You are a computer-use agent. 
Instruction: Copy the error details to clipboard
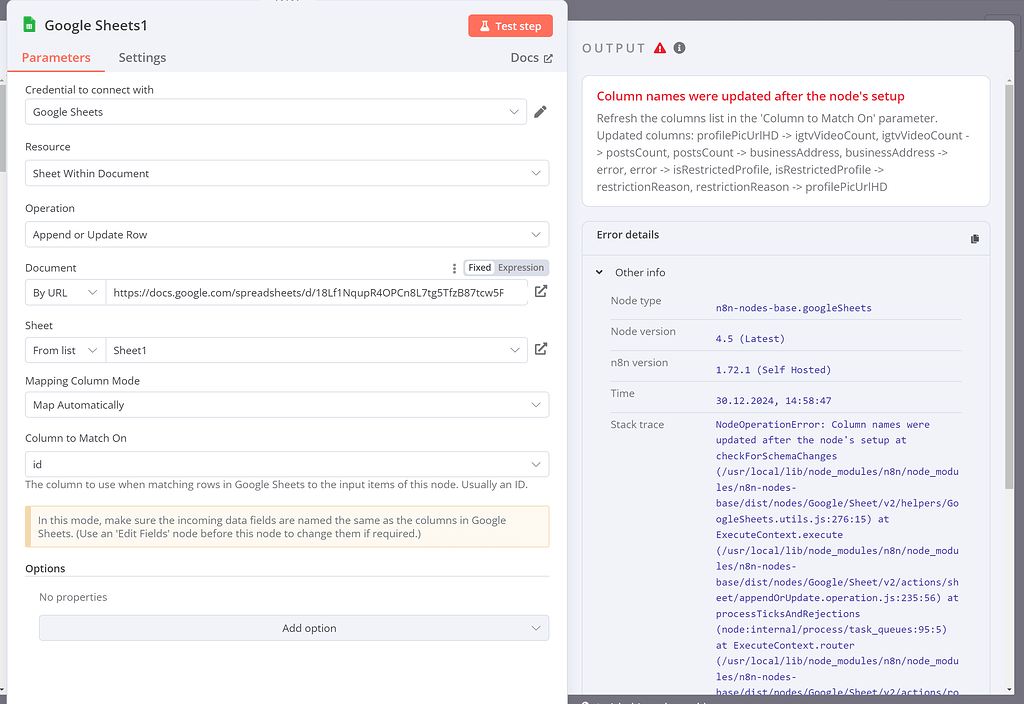[x=975, y=238]
